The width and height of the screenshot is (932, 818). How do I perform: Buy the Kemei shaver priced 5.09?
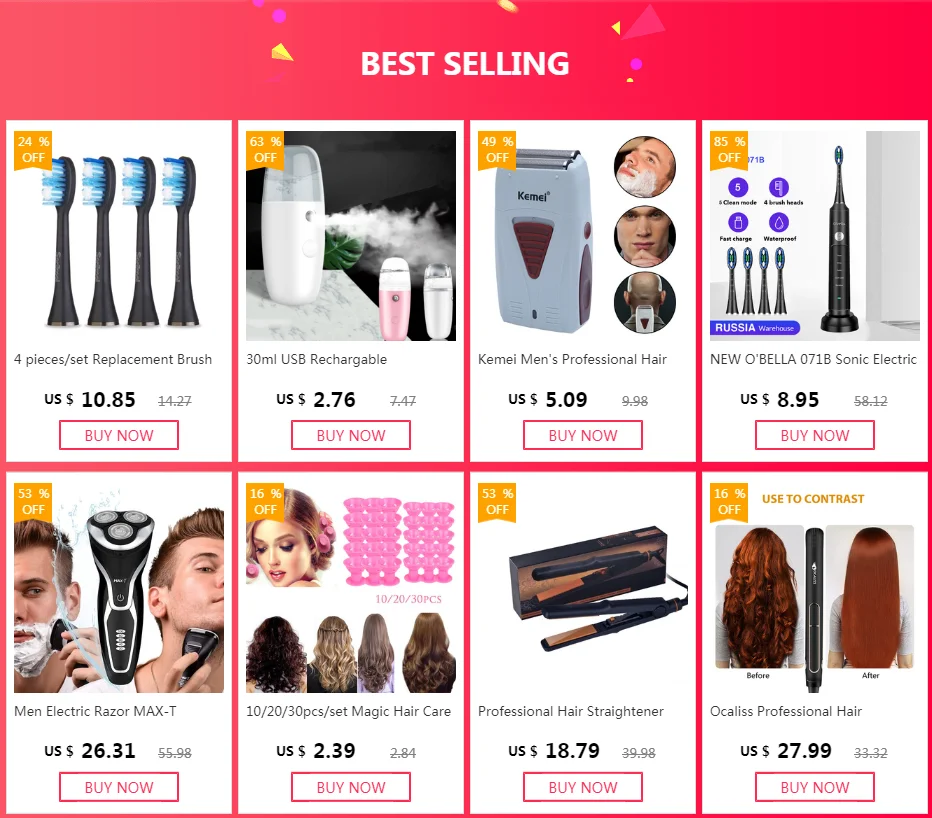point(583,435)
